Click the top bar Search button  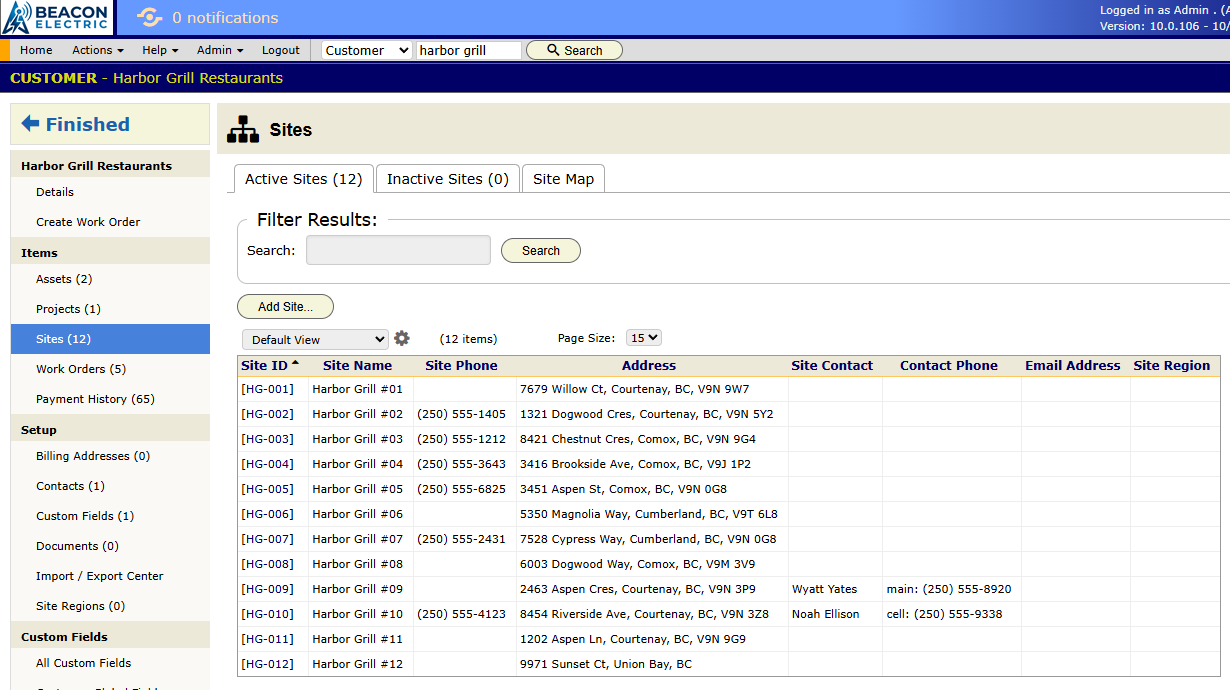(x=574, y=50)
